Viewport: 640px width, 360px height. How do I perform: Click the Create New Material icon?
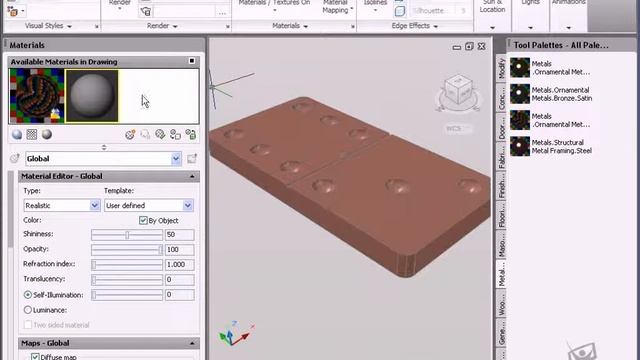130,135
